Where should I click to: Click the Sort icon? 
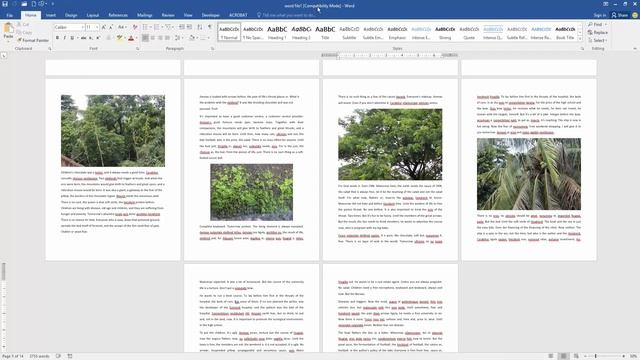(x=200, y=27)
